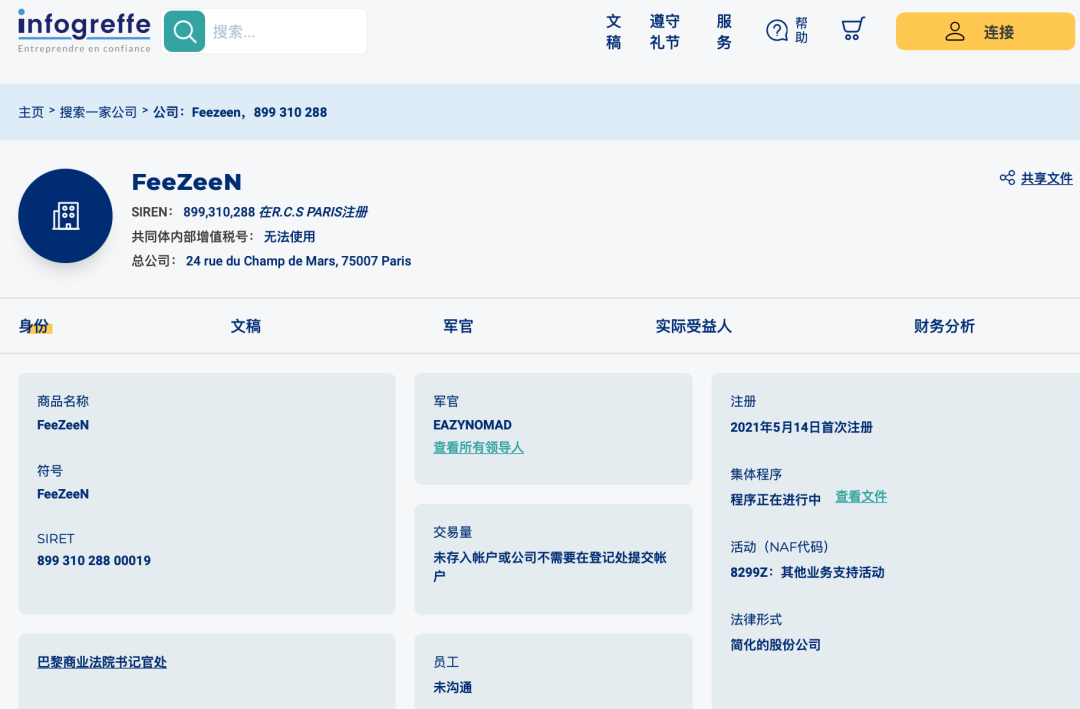The height and width of the screenshot is (709, 1080).
Task: Click the 巴黎商业法院书记官处 link
Action: click(101, 662)
